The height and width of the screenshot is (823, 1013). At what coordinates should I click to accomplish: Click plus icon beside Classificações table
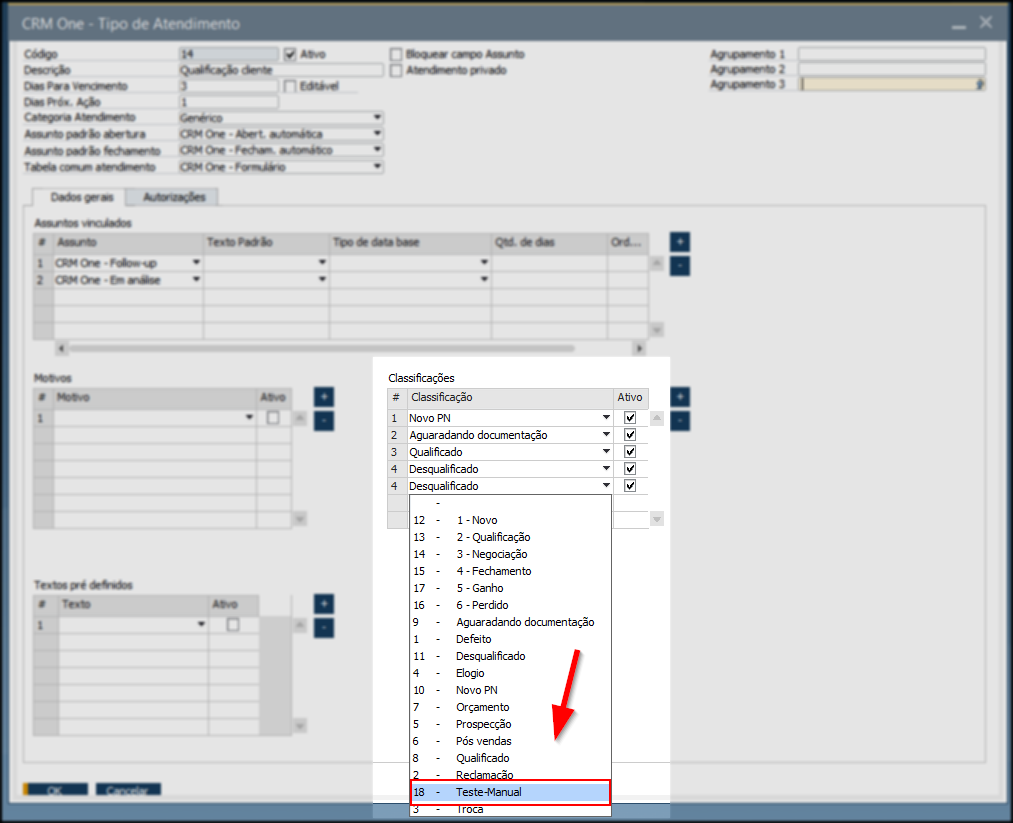(x=679, y=397)
